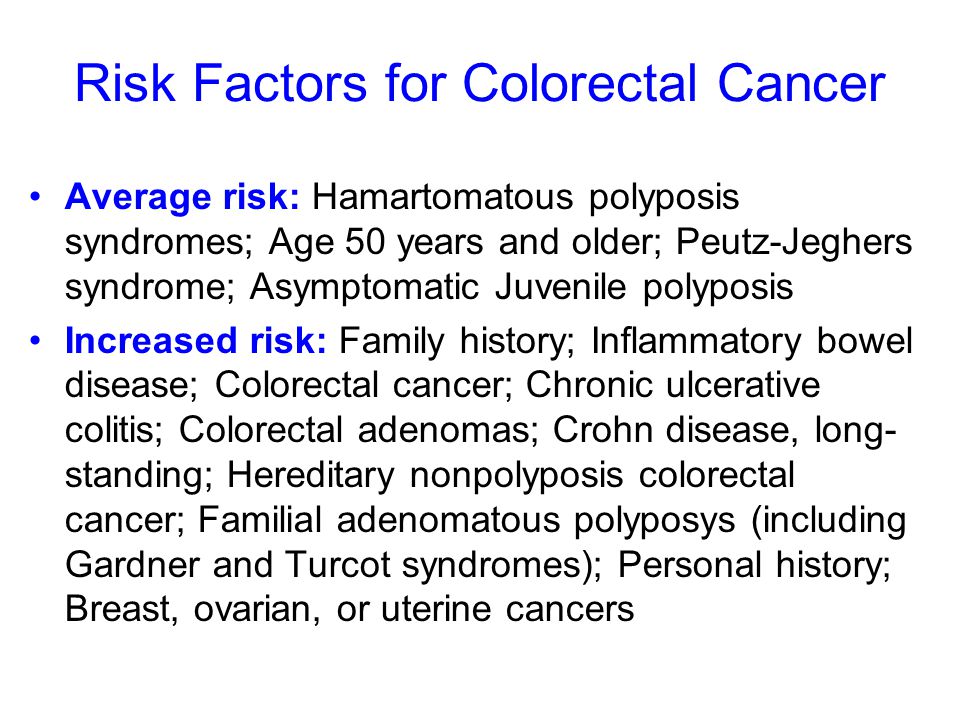Click the words 'Personal history'

[x=751, y=566]
